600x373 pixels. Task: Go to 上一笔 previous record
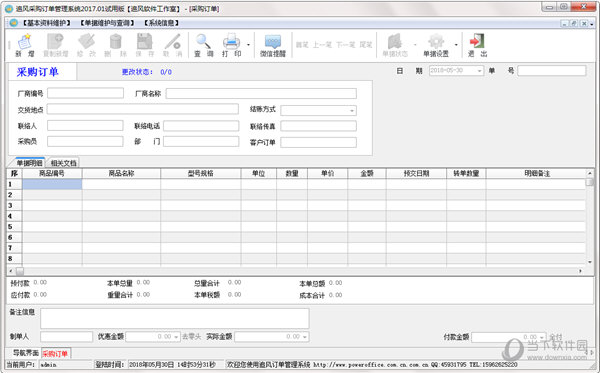[322, 45]
